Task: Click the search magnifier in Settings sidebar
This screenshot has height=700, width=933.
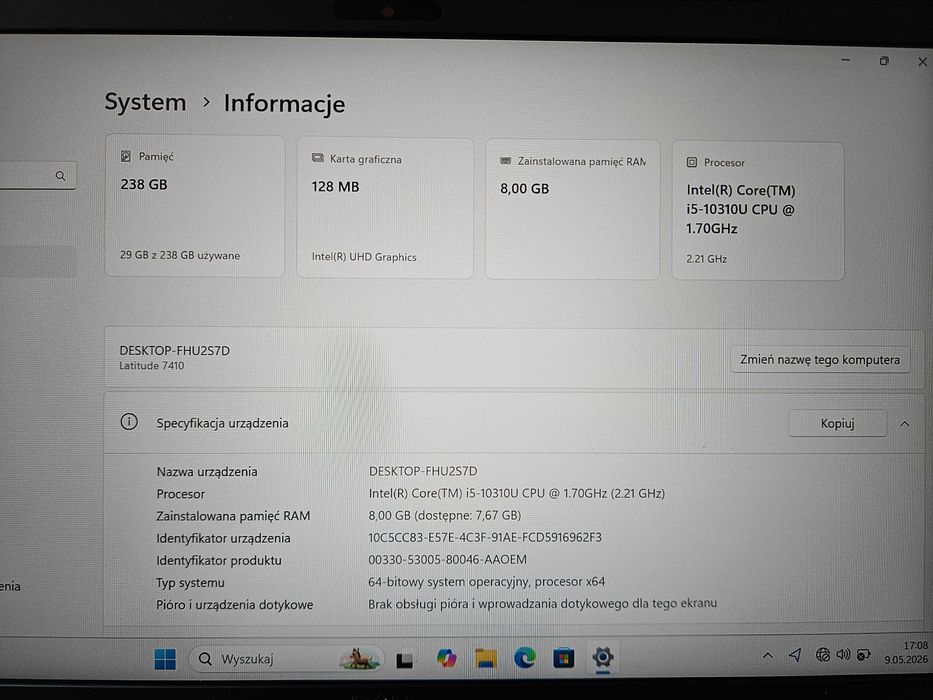Action: (60, 176)
